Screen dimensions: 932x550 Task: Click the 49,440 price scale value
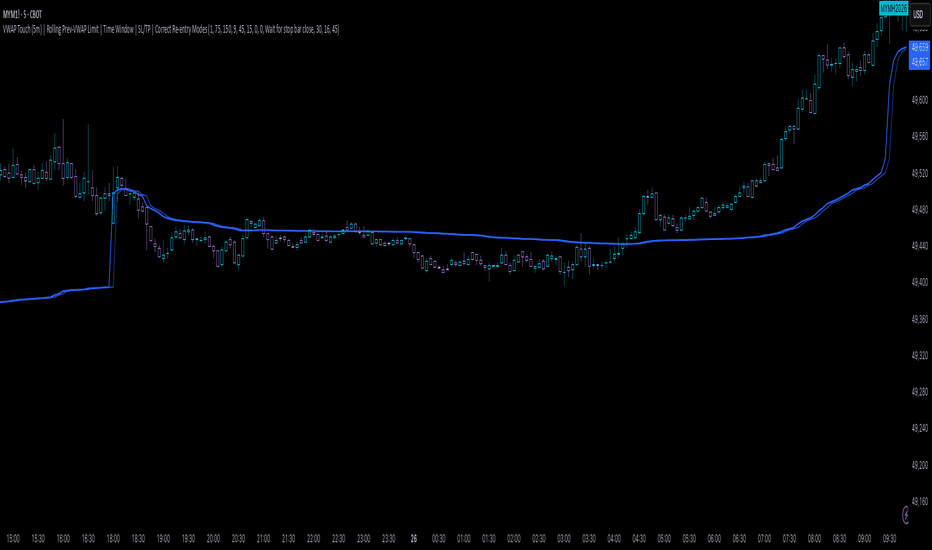920,246
